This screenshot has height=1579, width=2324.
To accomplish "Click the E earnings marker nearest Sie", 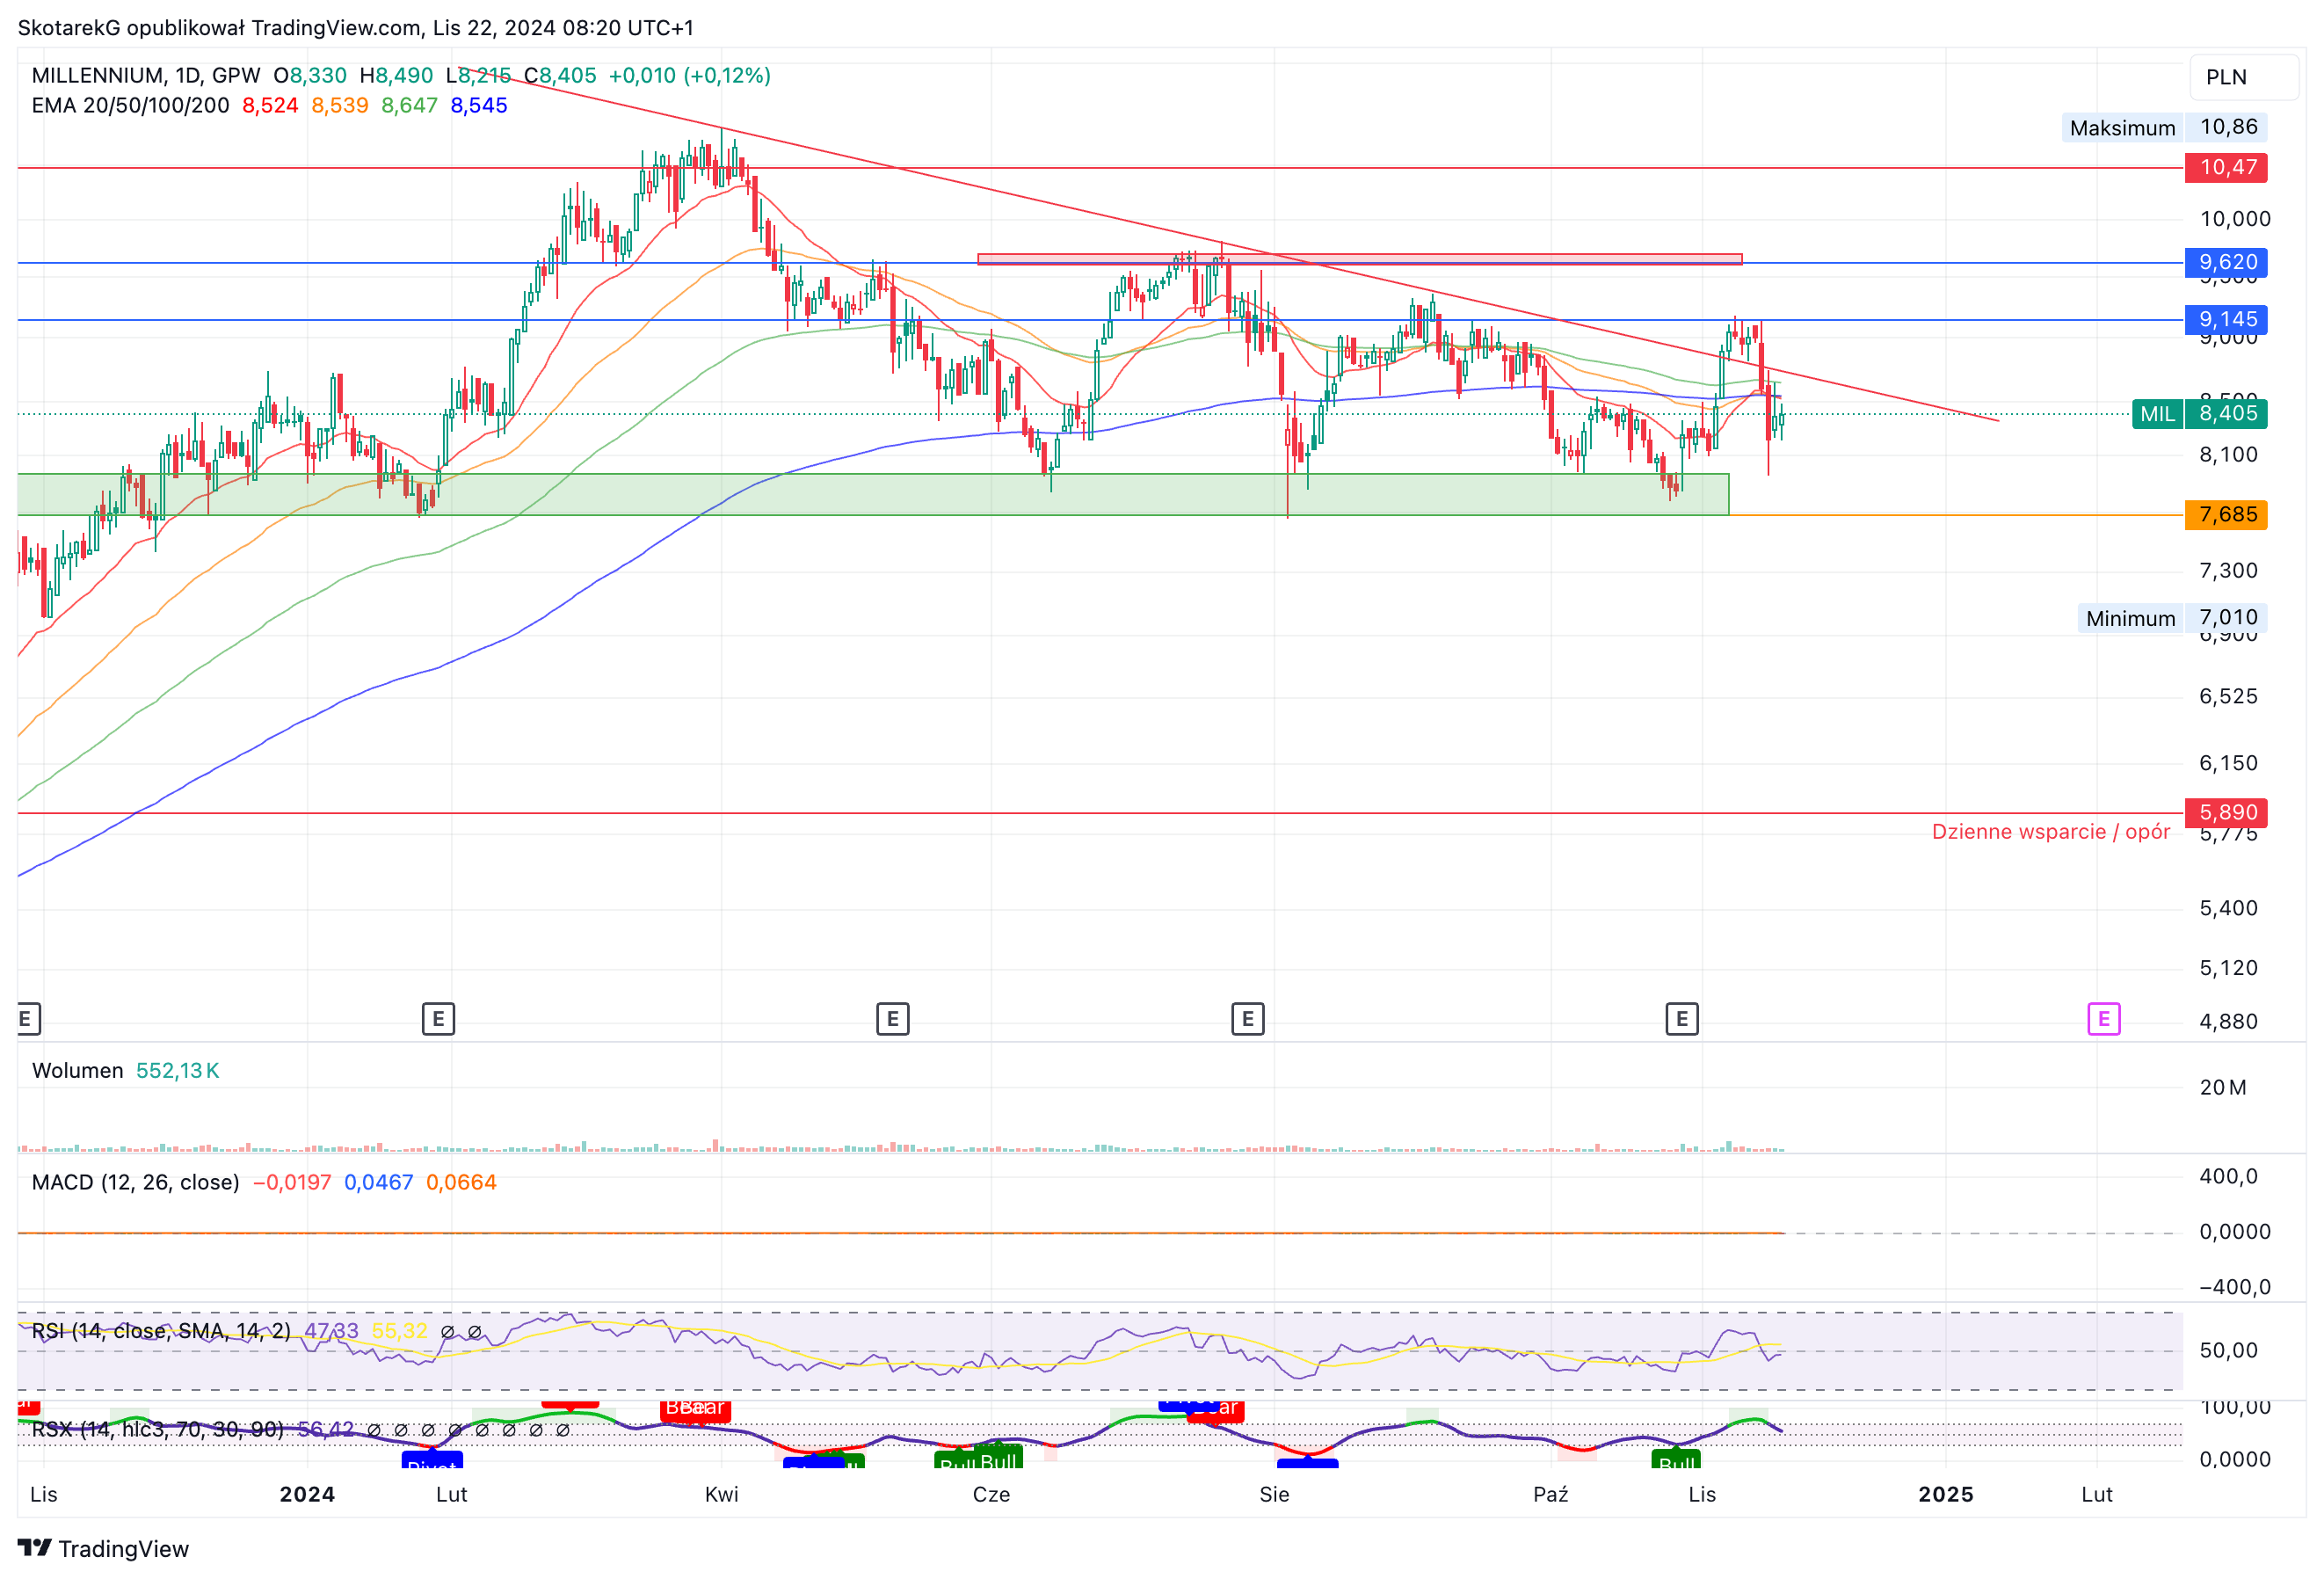I will click(1247, 1019).
